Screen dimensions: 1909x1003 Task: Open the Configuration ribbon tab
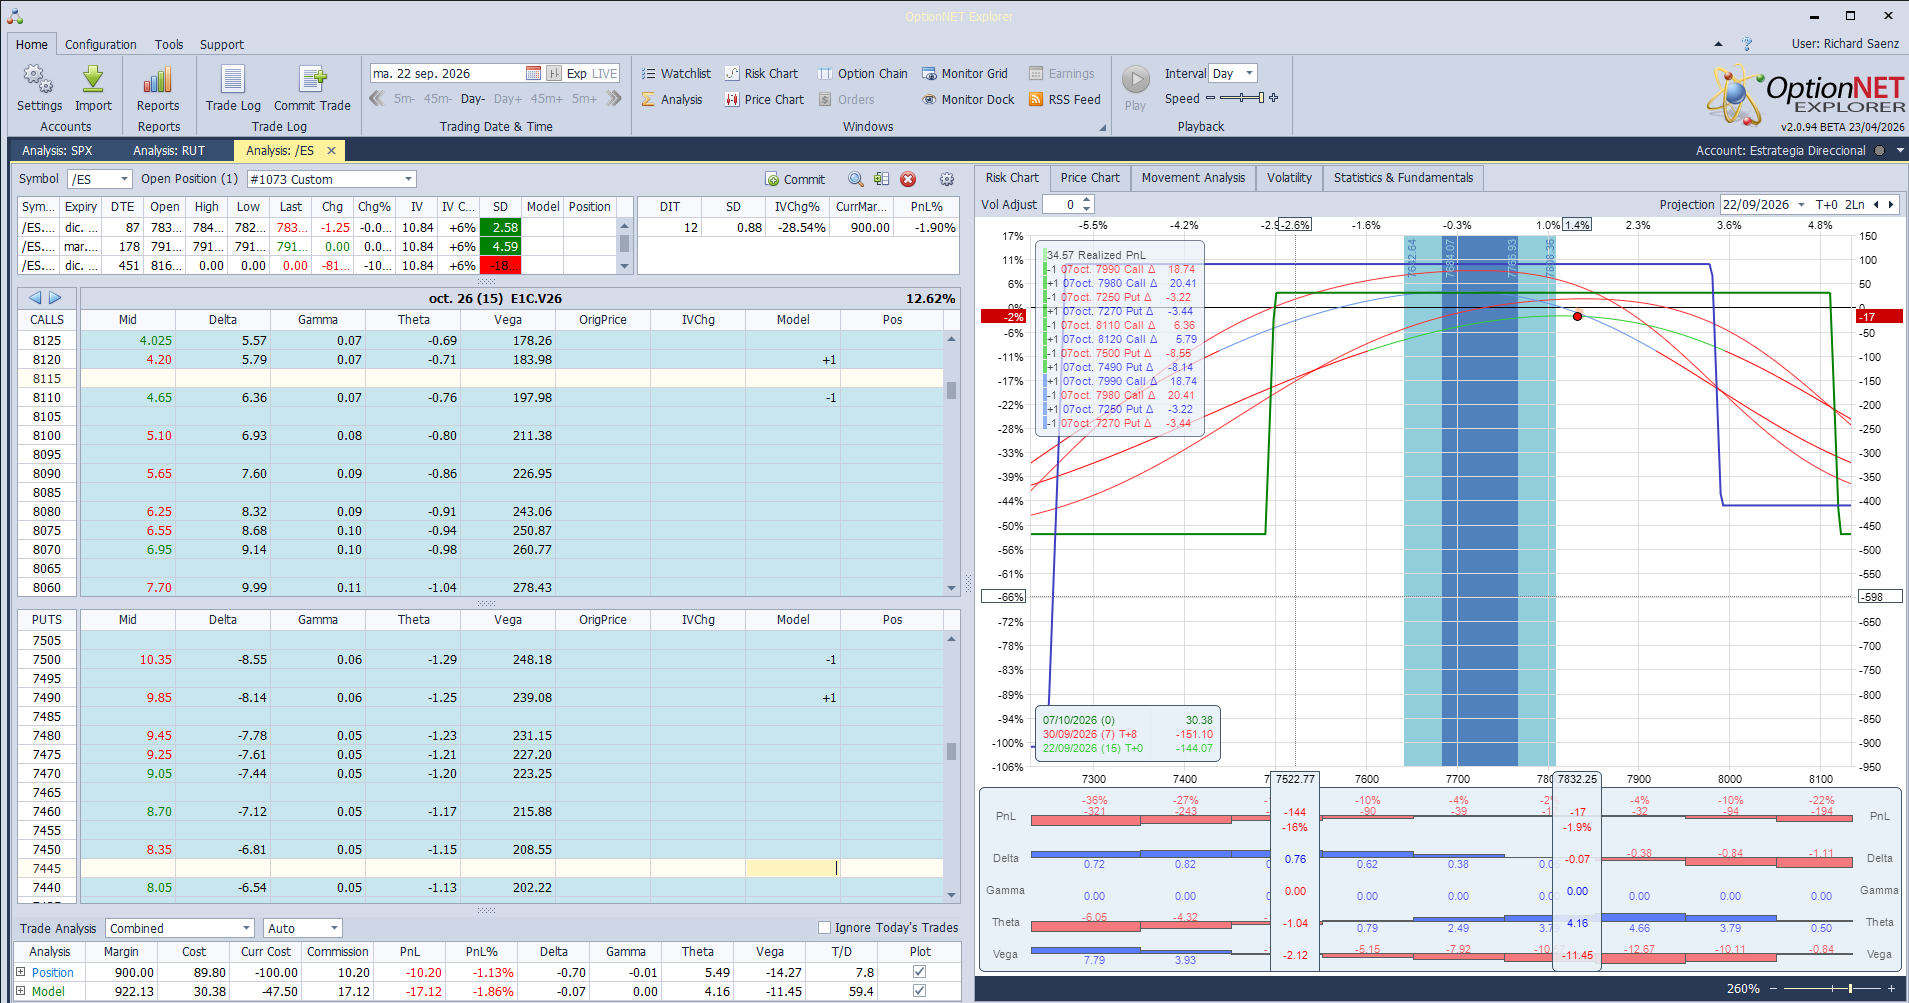101,45
